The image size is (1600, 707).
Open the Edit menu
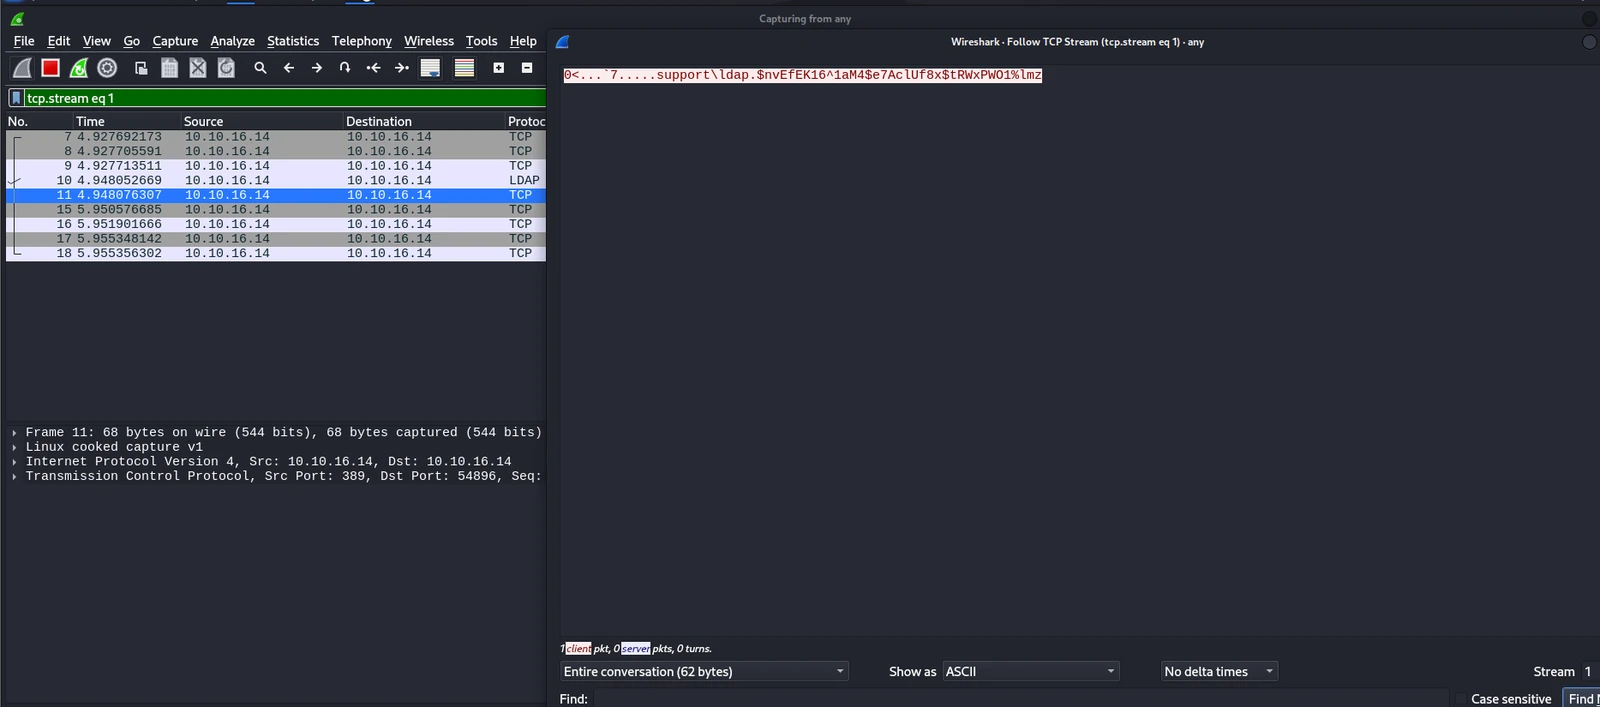59,41
